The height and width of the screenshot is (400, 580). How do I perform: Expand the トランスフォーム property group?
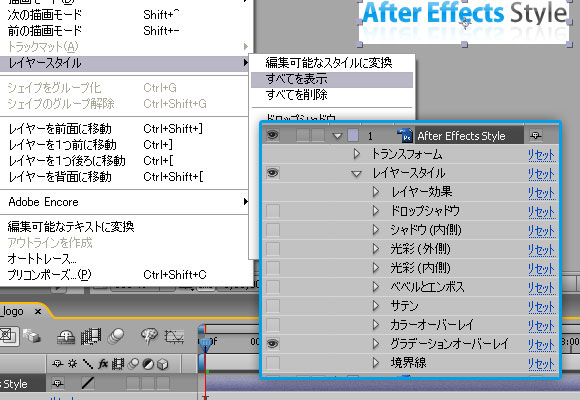357,154
